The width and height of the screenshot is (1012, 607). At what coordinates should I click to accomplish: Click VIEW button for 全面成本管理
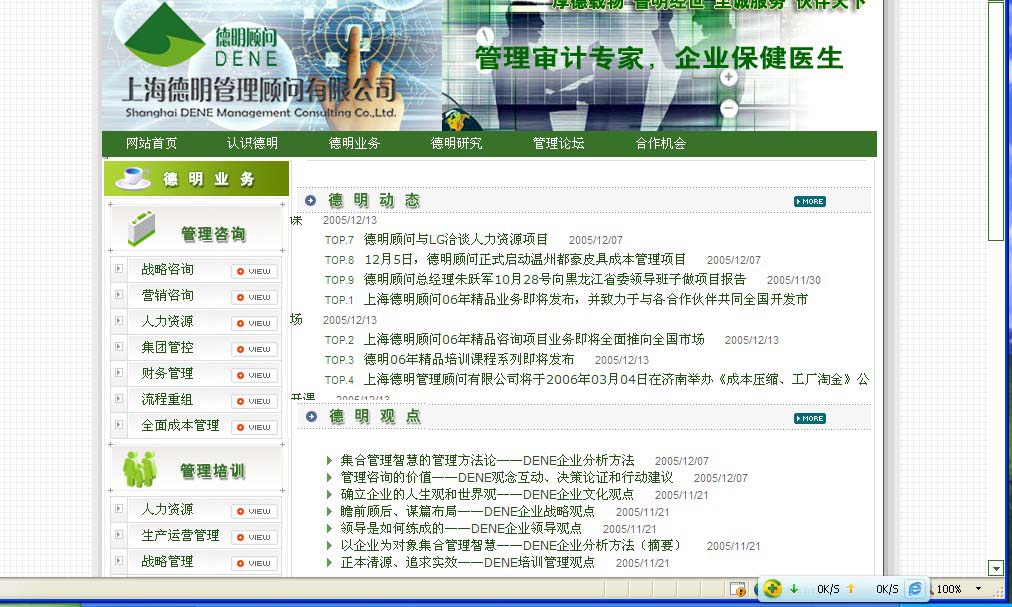pyautogui.click(x=254, y=427)
